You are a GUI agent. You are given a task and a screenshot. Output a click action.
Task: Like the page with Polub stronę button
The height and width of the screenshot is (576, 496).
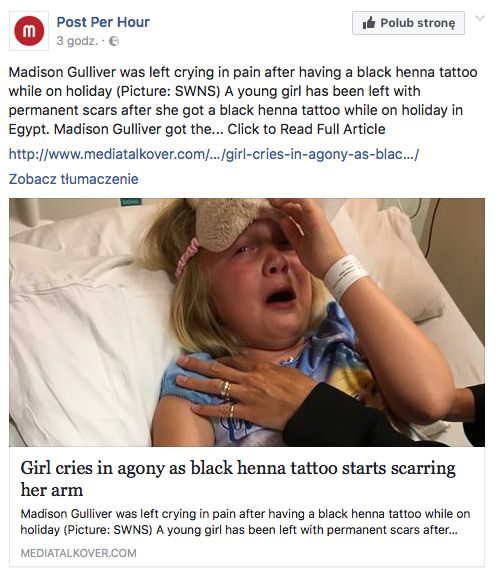408,23
